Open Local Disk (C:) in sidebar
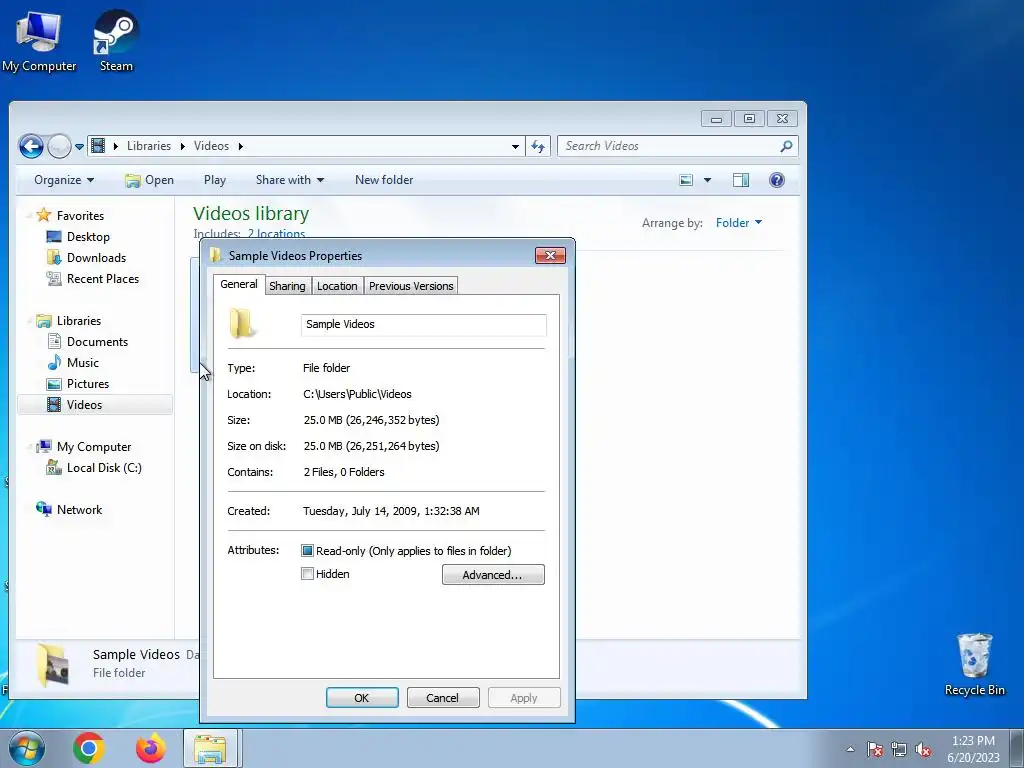Image resolution: width=1024 pixels, height=768 pixels. coord(103,468)
